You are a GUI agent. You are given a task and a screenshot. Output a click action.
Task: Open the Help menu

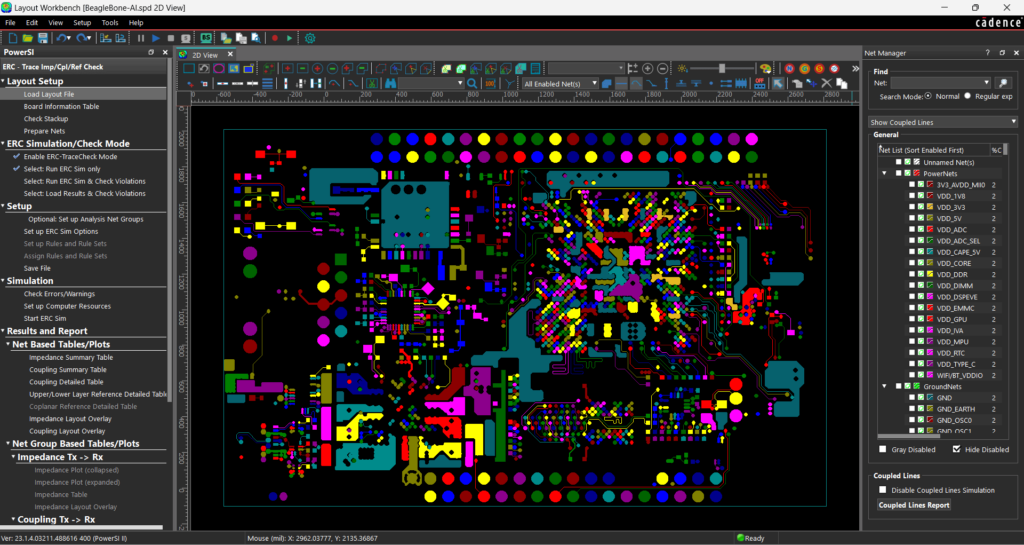point(136,23)
